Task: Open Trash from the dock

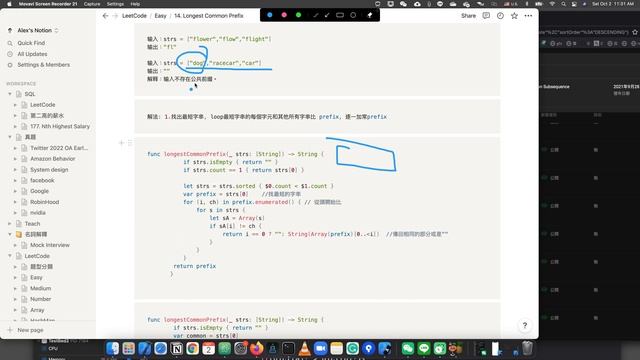Action: [x=528, y=349]
